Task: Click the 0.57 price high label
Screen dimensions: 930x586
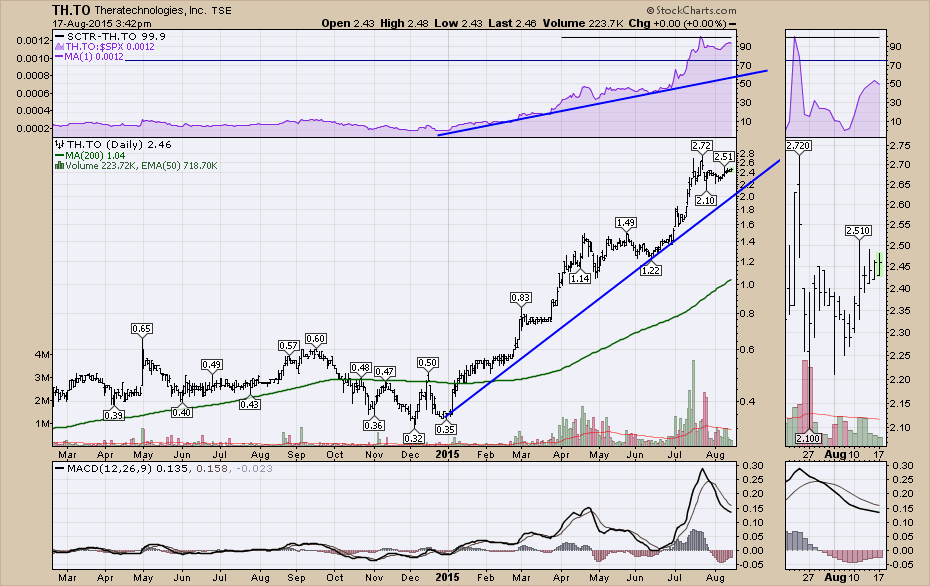Action: (289, 346)
